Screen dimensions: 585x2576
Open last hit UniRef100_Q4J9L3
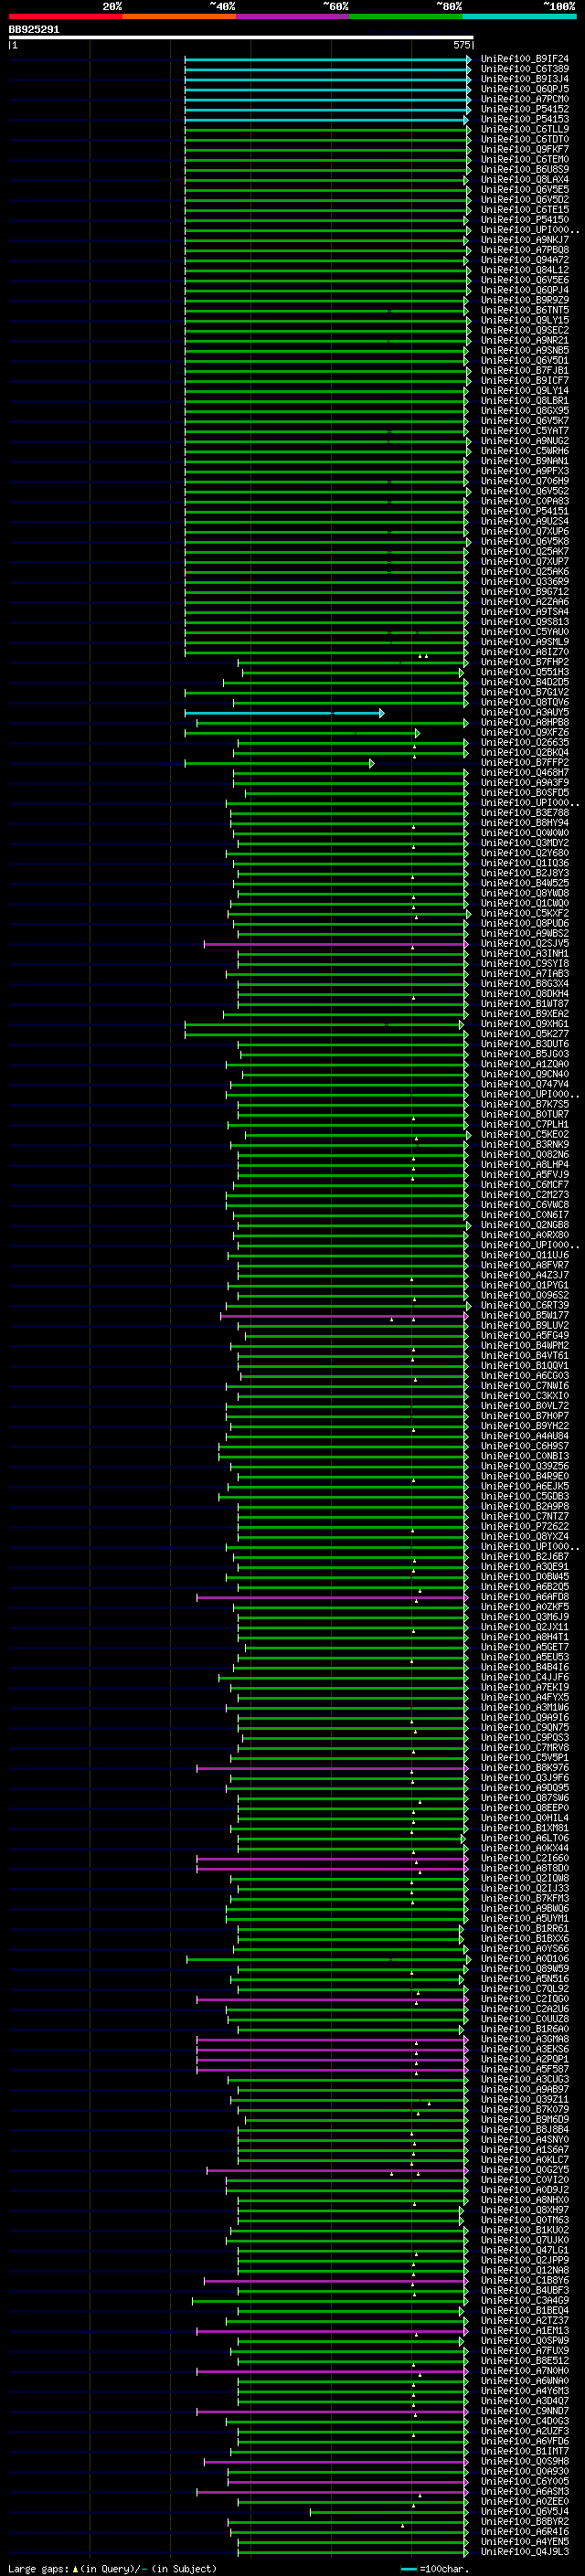click(x=525, y=2552)
